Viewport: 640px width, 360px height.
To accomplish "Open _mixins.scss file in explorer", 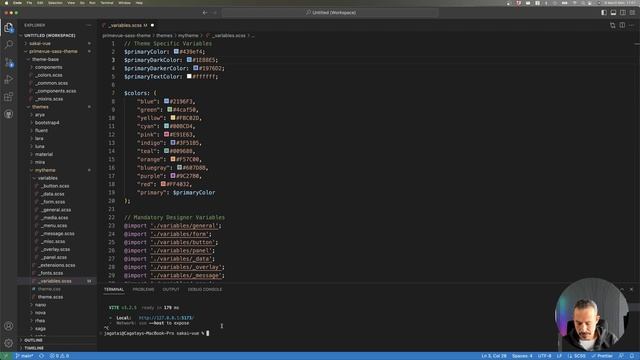I will click(x=49, y=99).
